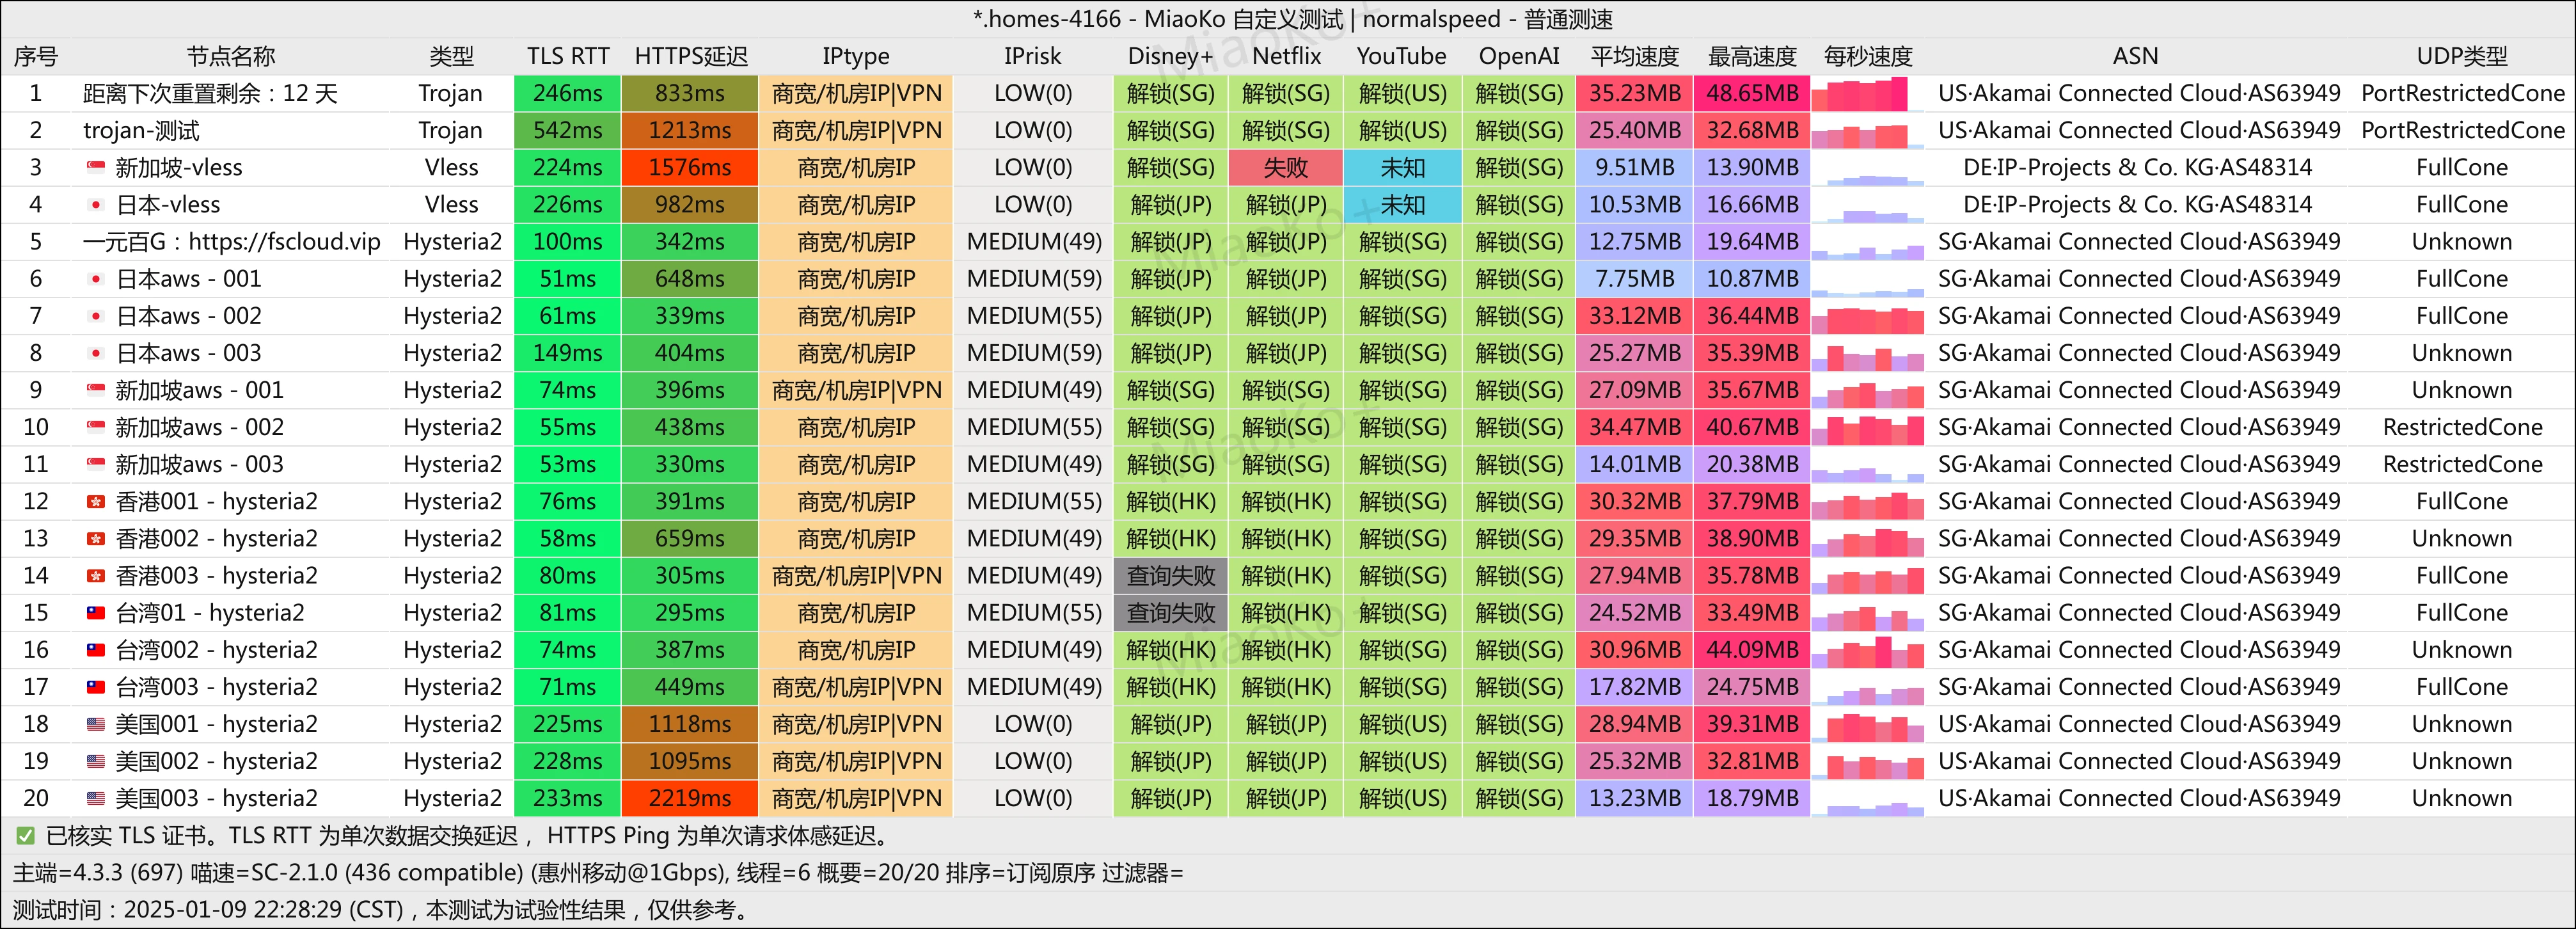Click the Netflix column header
The height and width of the screenshot is (929, 2576).
[1286, 56]
